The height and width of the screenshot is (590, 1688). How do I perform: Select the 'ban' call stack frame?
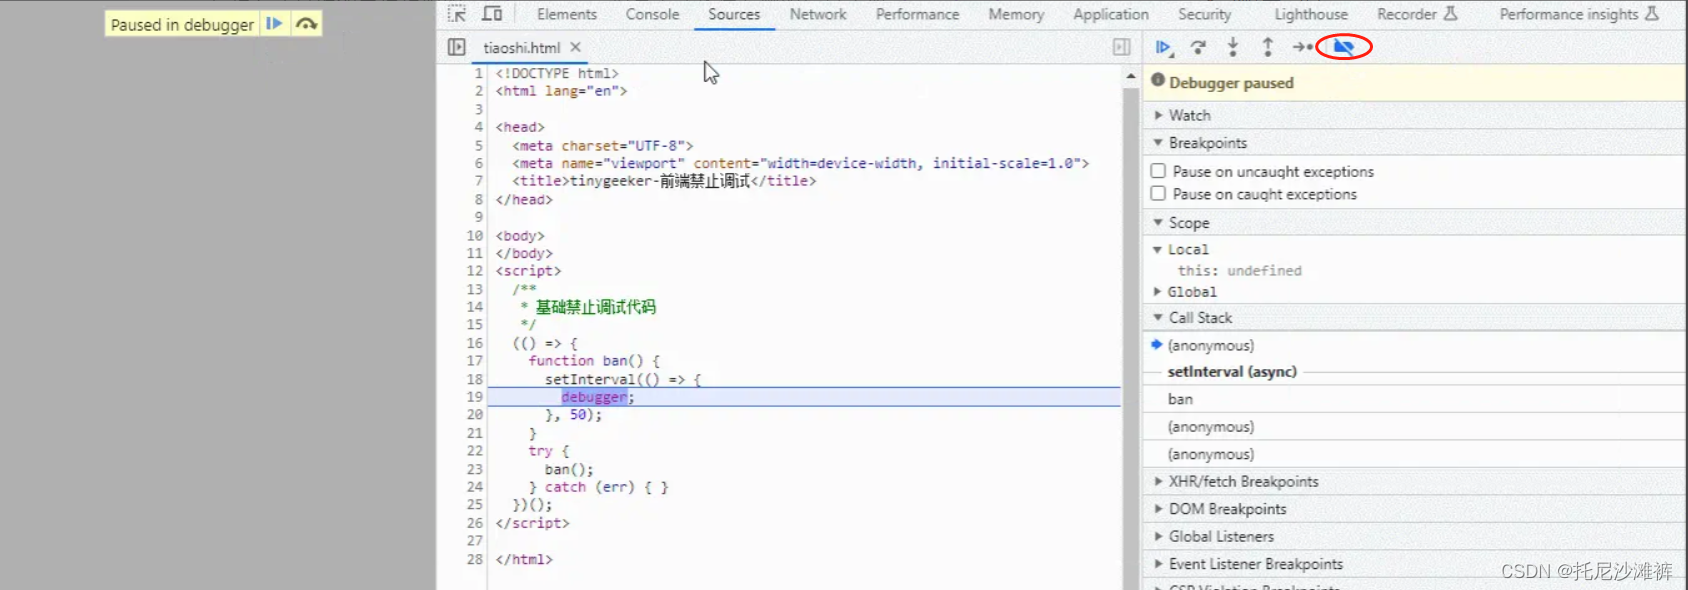coord(1414,399)
